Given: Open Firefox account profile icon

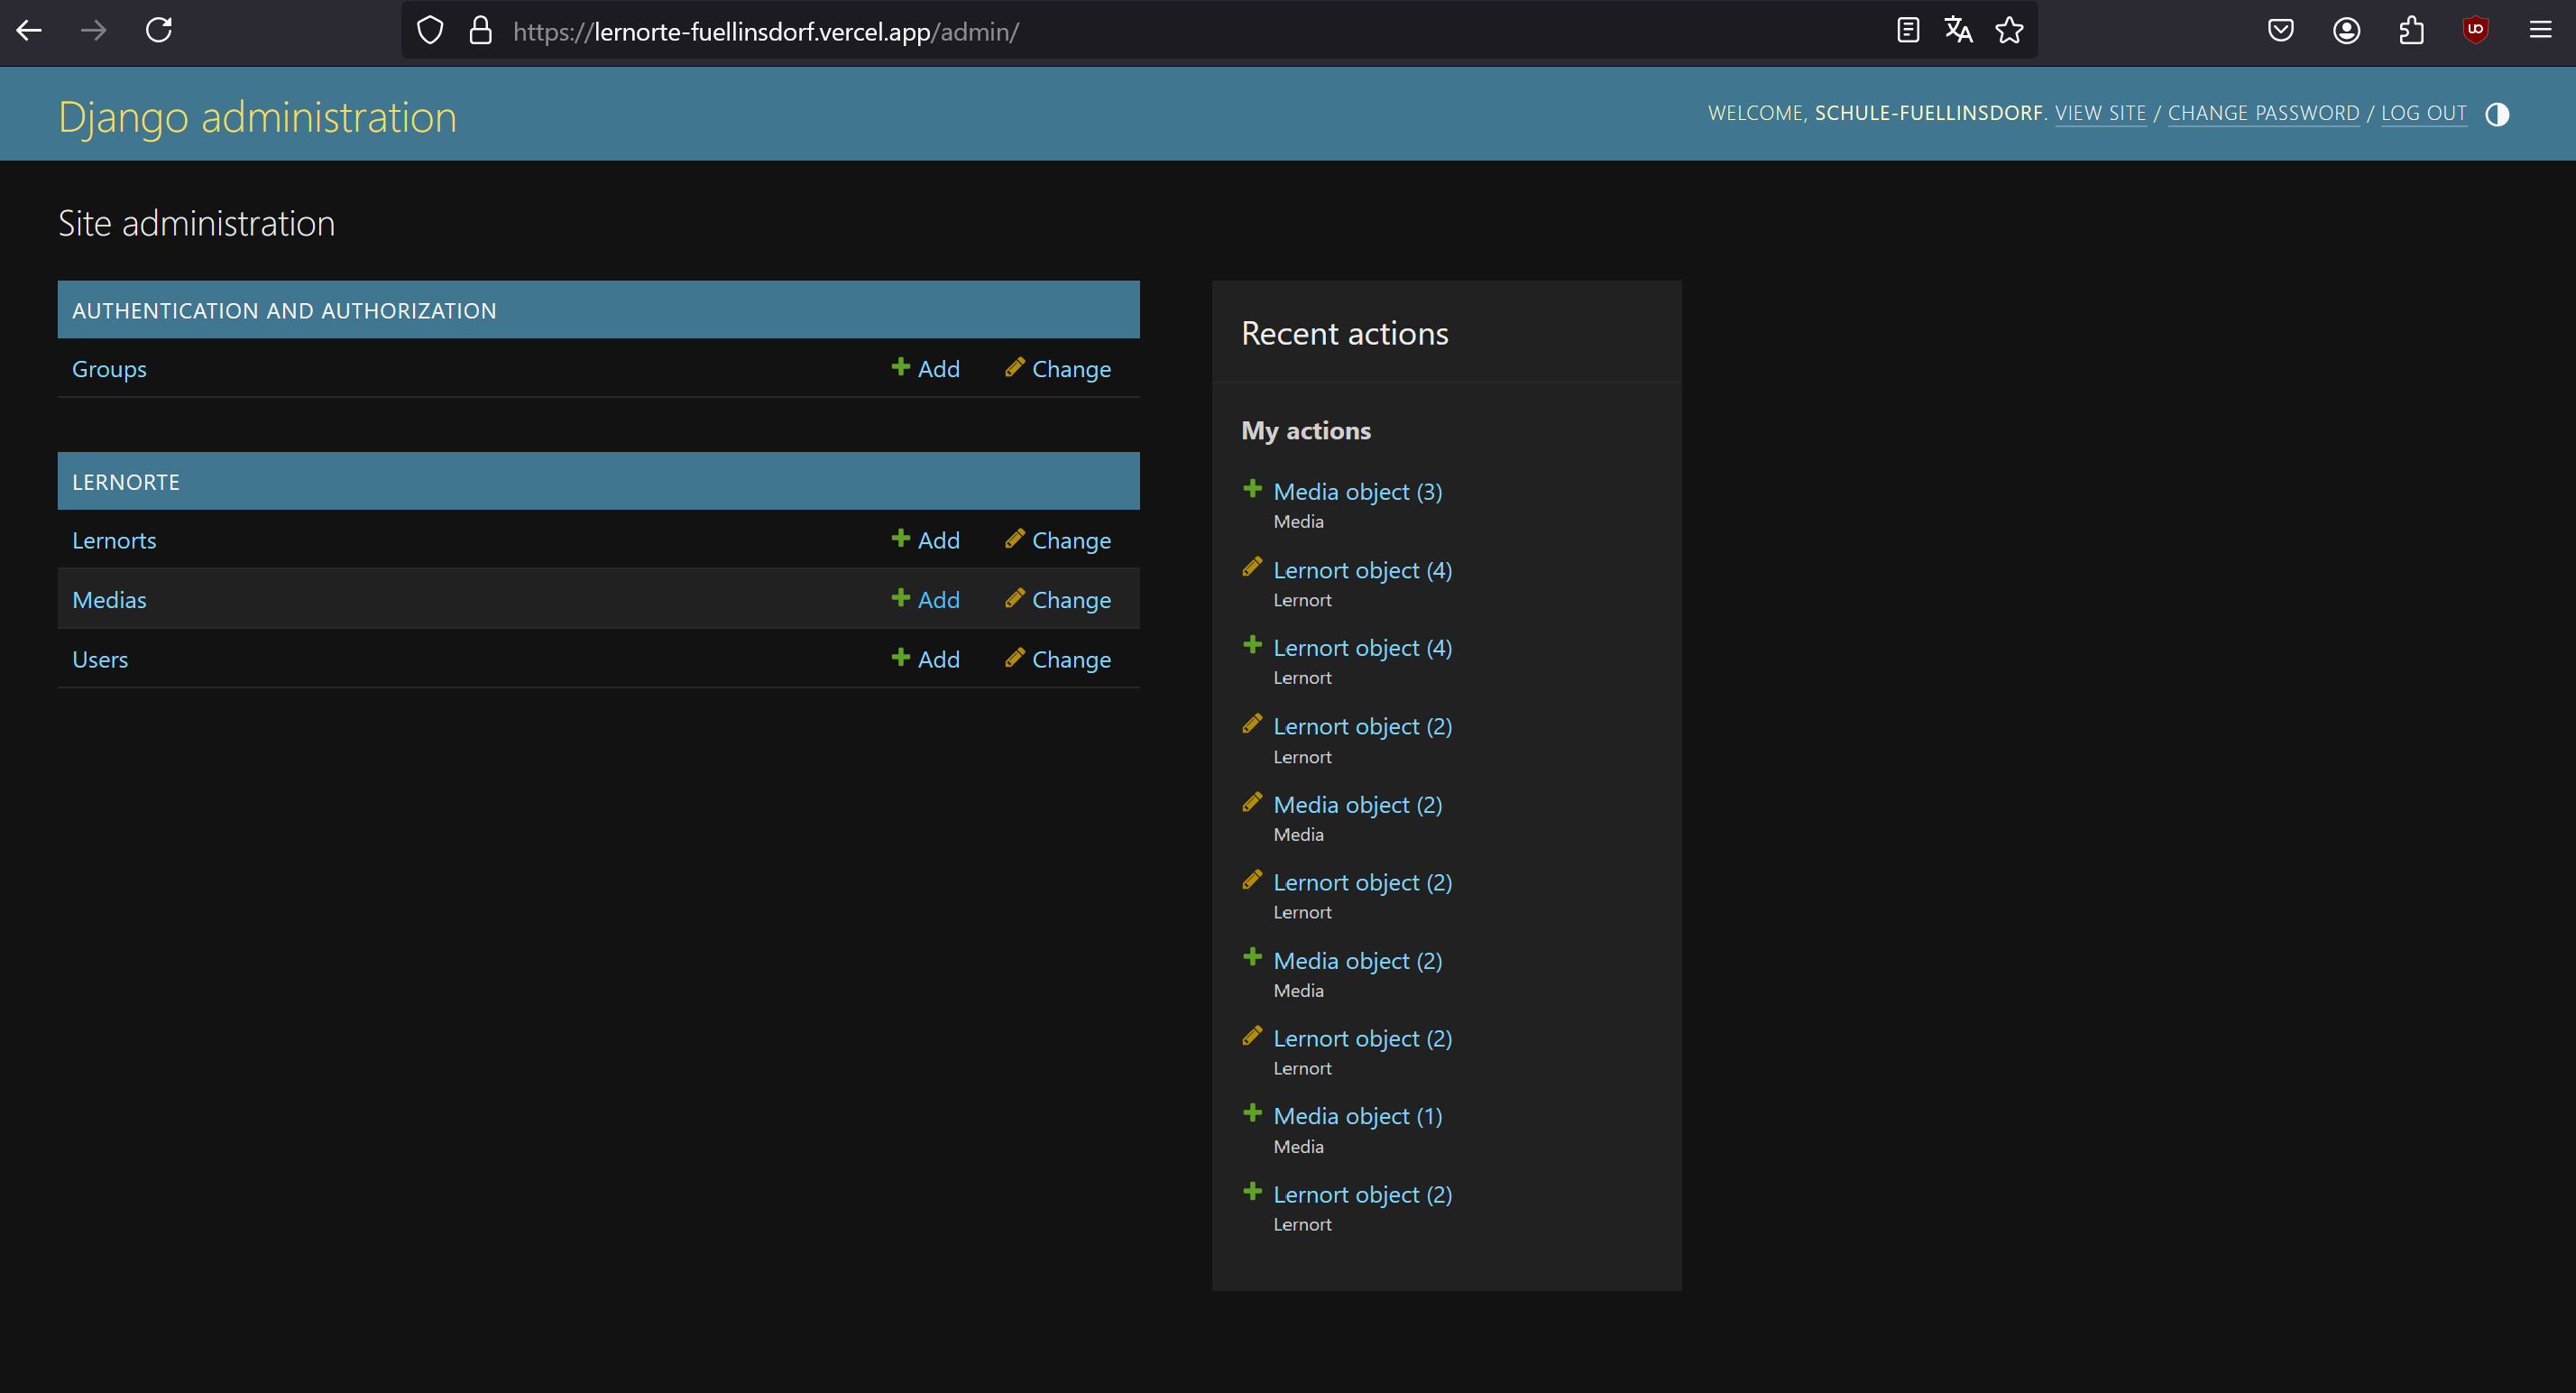Looking at the screenshot, I should point(2346,30).
